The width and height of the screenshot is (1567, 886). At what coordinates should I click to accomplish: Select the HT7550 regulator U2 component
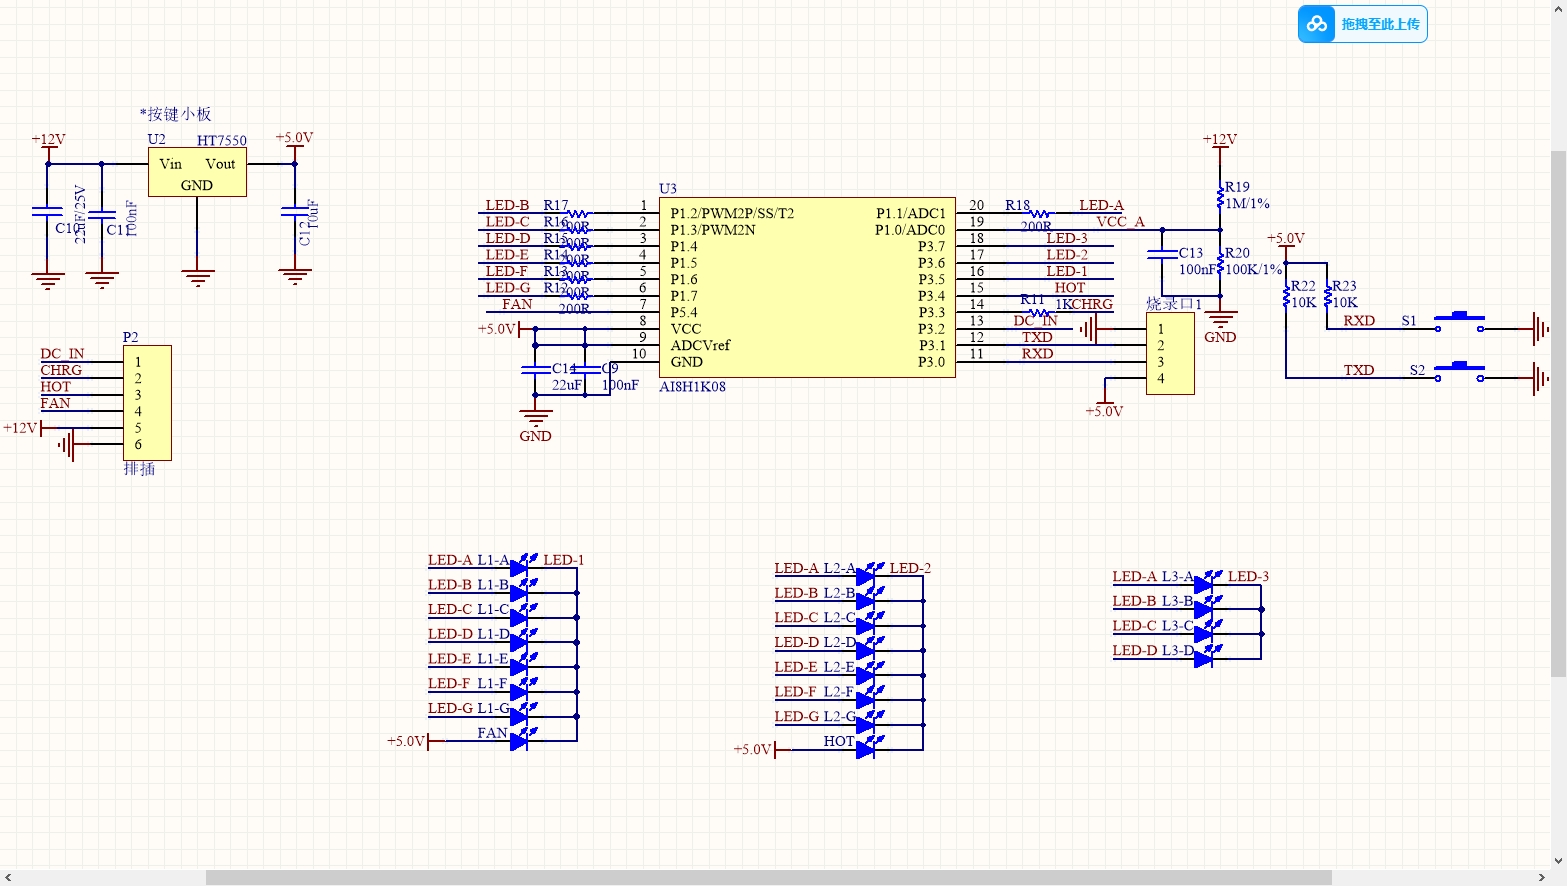(197, 173)
